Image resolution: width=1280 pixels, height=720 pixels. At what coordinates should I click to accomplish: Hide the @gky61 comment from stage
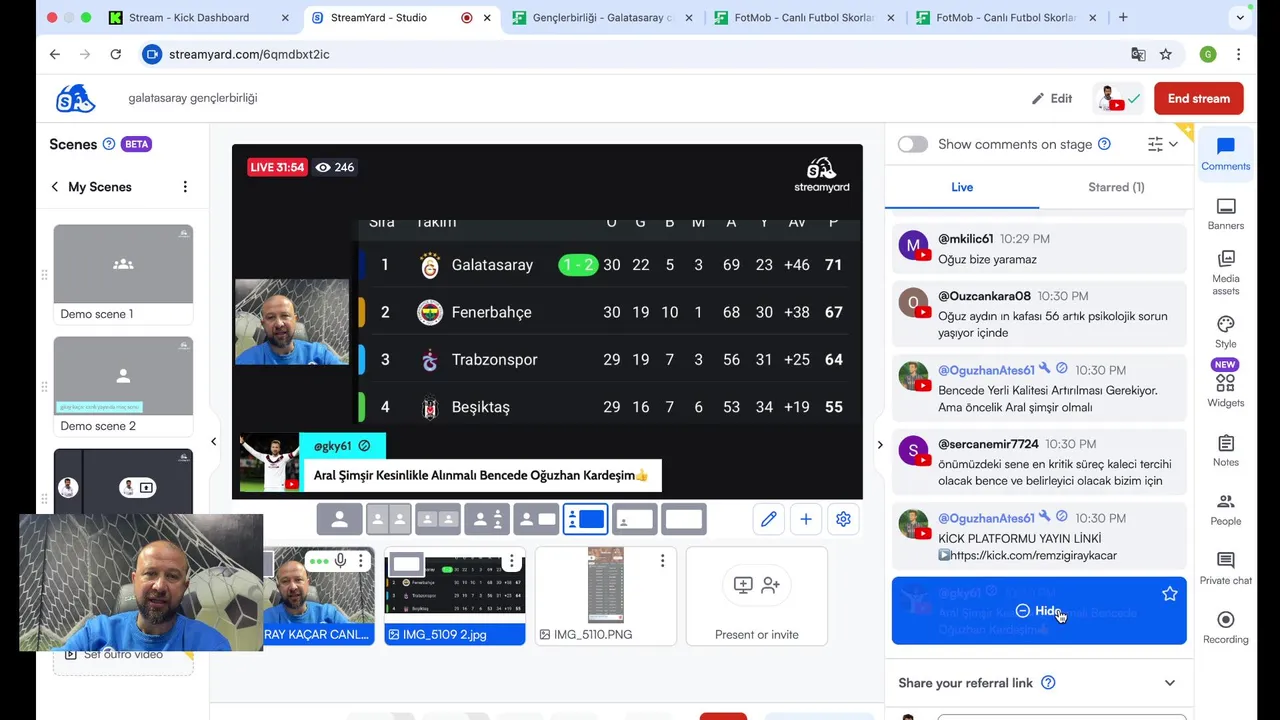click(1039, 611)
